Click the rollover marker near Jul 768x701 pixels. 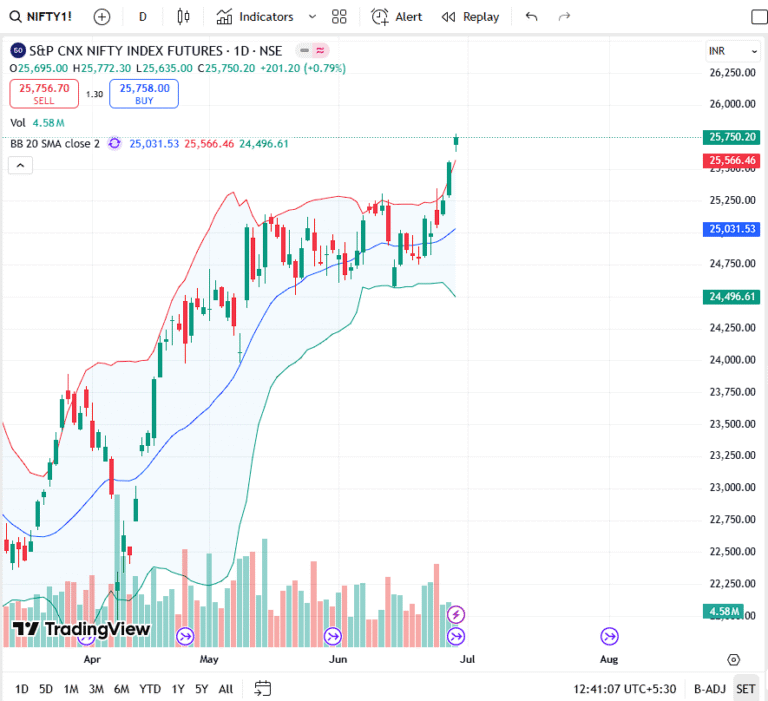(x=456, y=636)
